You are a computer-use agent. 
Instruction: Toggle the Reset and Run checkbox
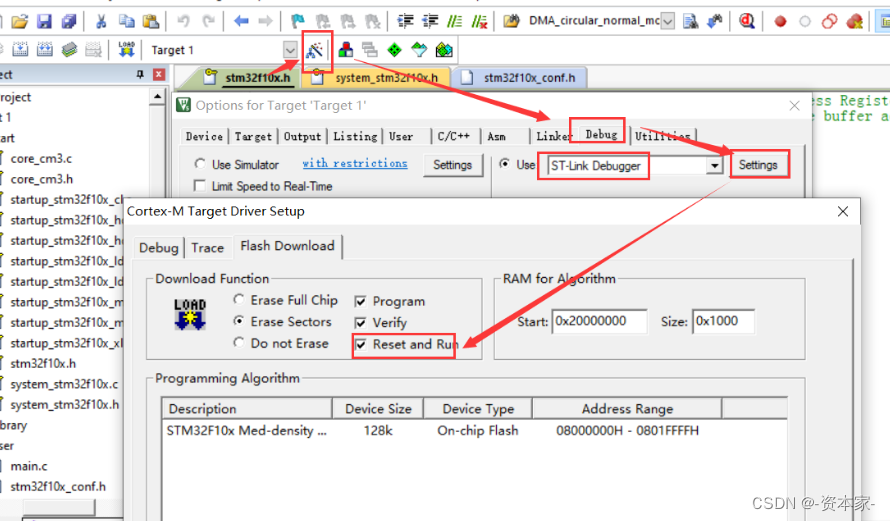(360, 344)
